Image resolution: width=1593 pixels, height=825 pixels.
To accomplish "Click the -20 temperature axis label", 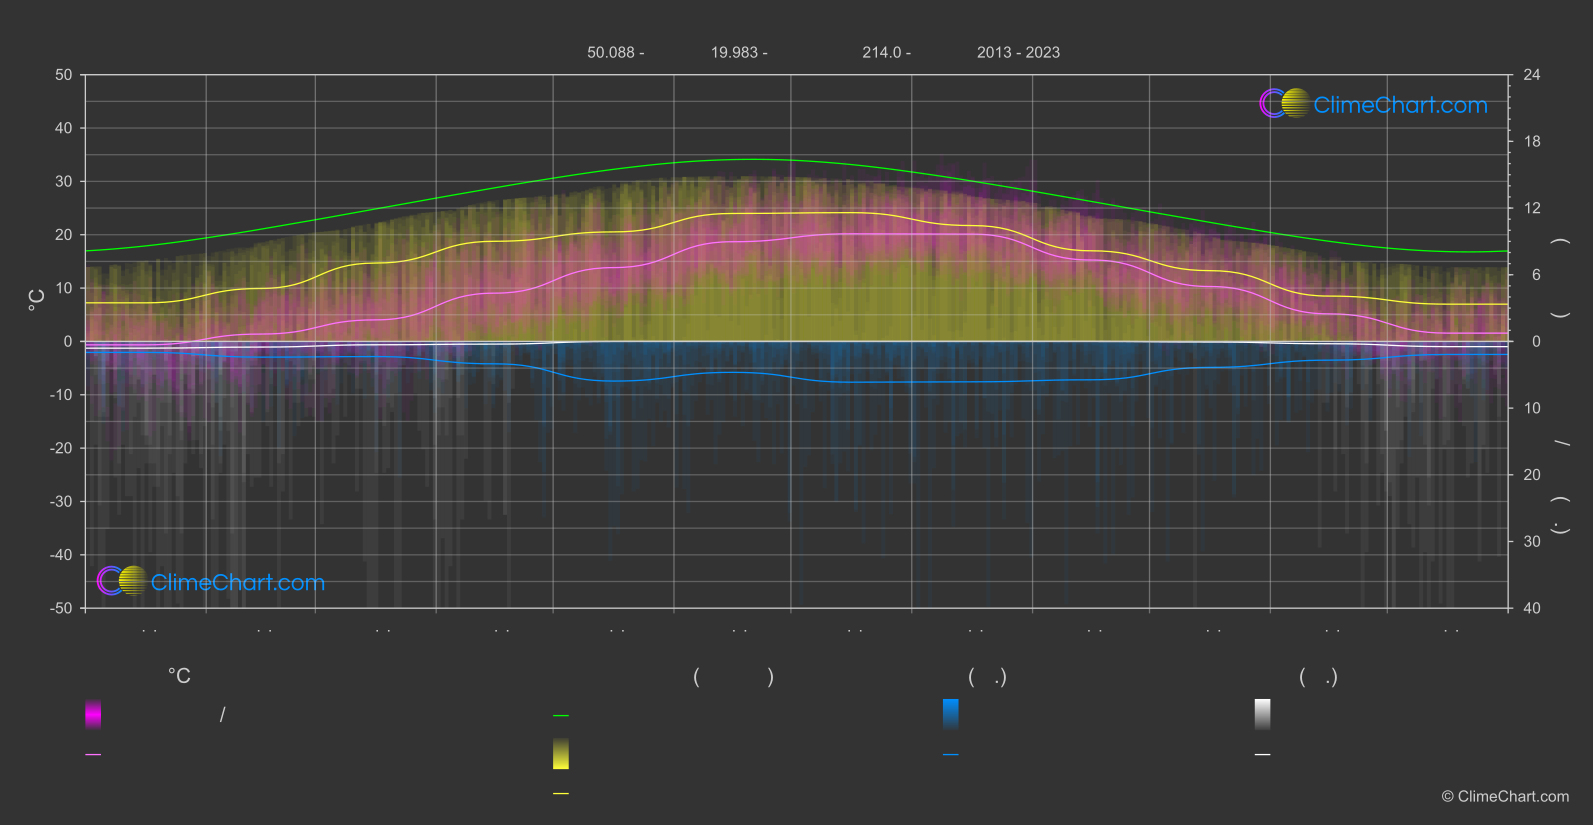I will [61, 448].
